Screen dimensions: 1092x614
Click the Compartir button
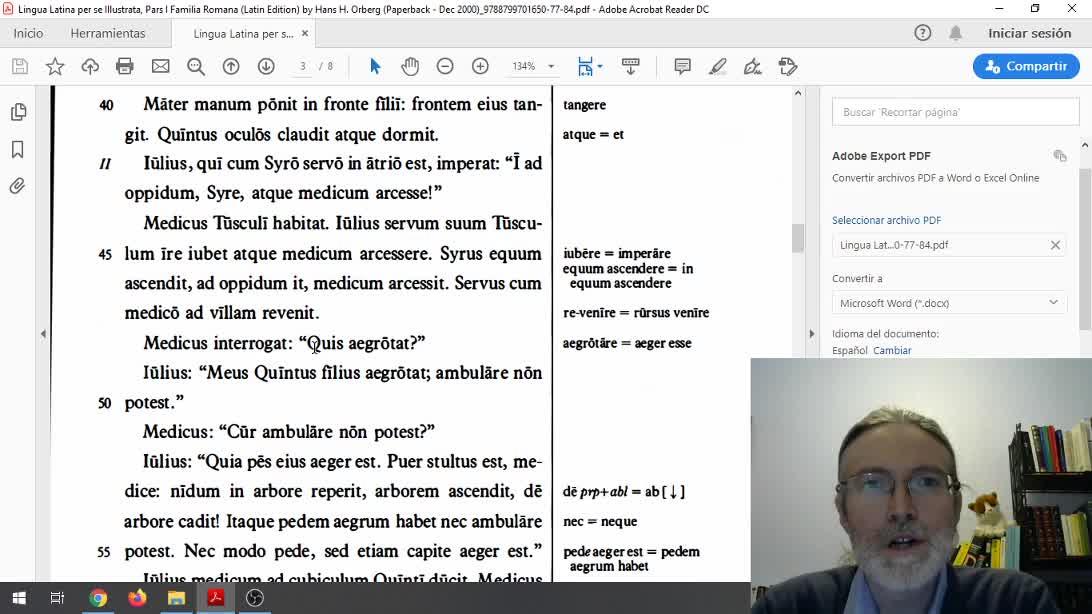(1026, 66)
